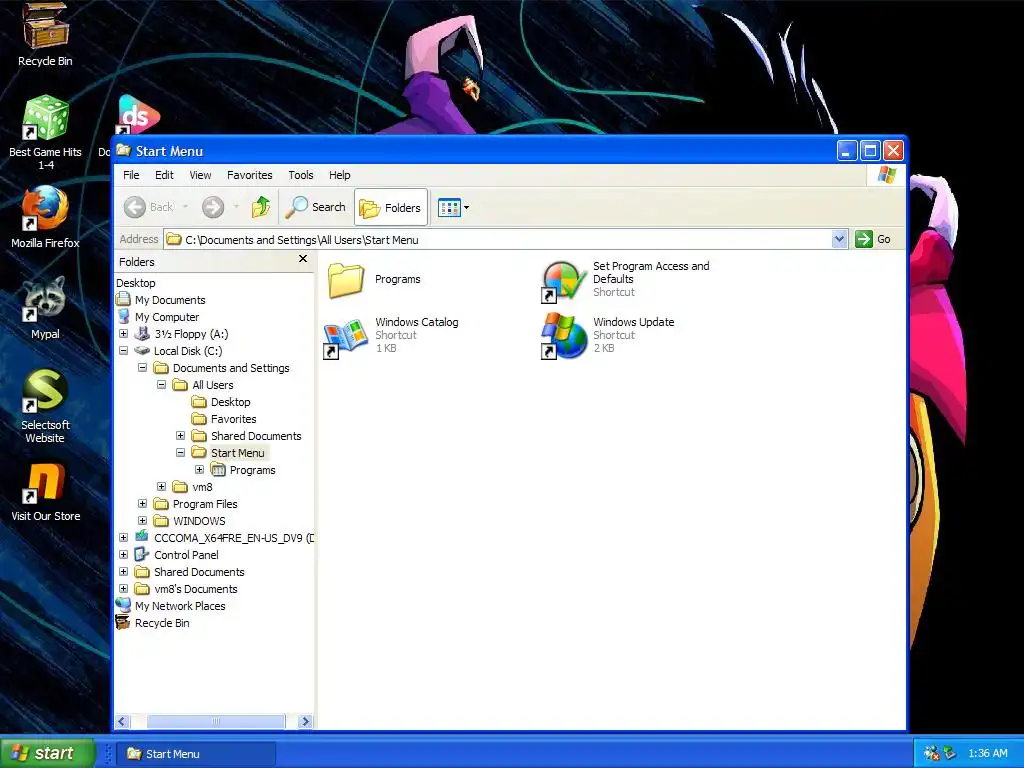Select Set Program Access and Defaults shortcut
1024x768 pixels.
626,280
